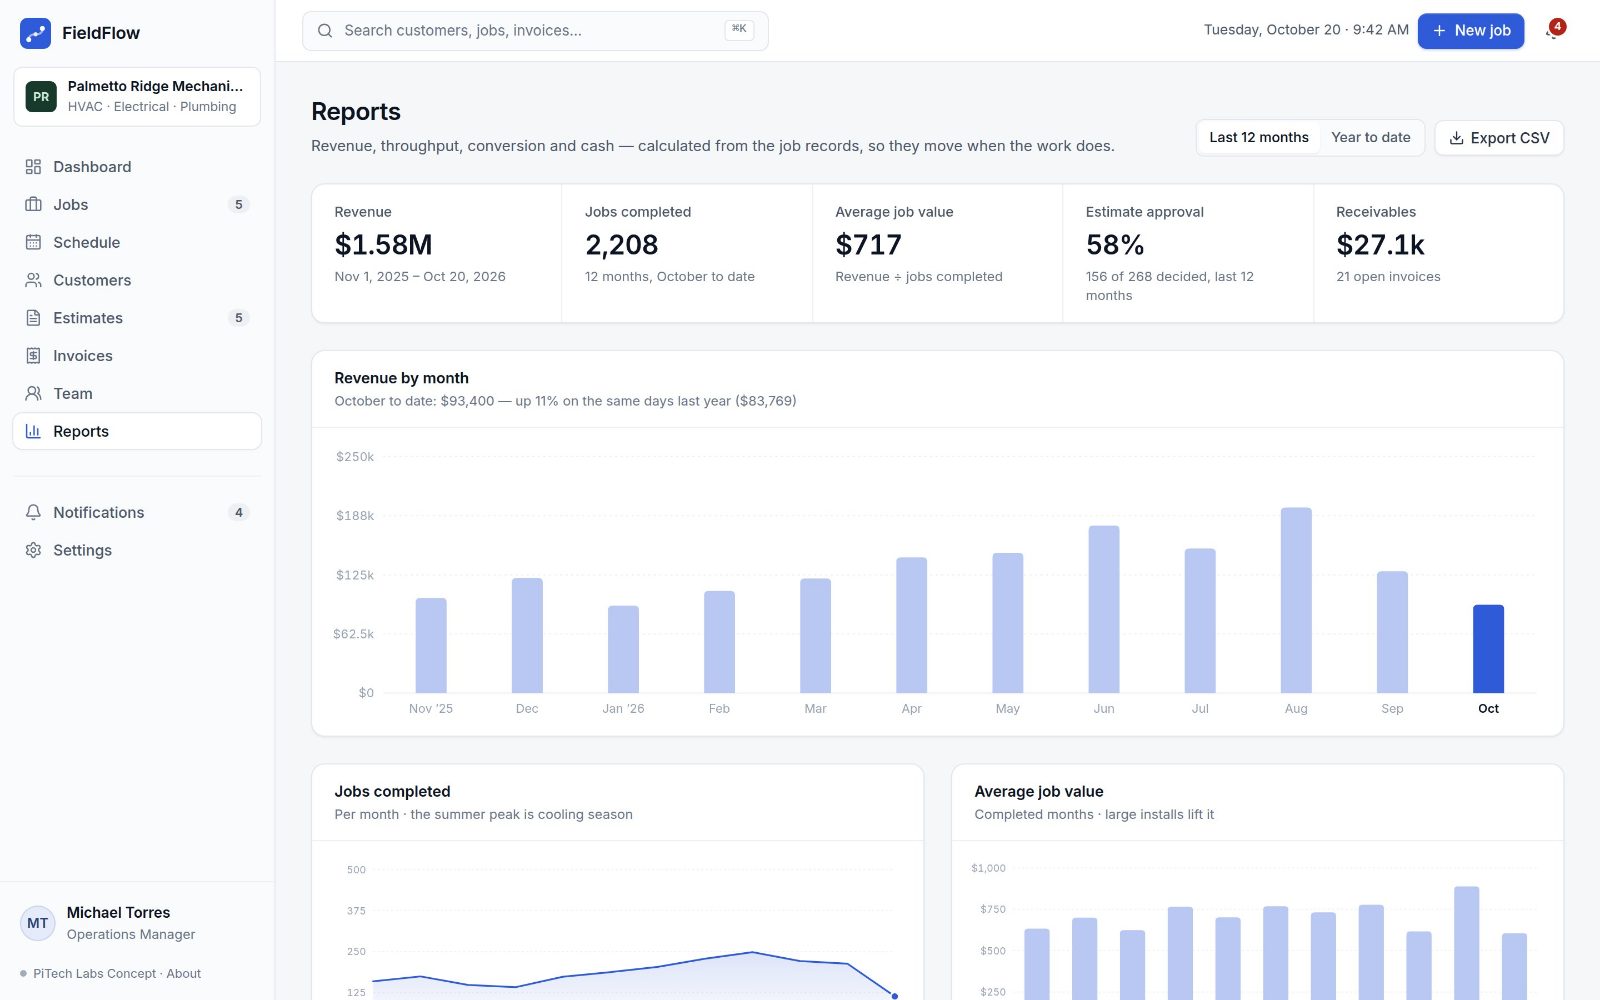Click the Michael Torres profile name
This screenshot has height=1000, width=1600.
click(118, 913)
